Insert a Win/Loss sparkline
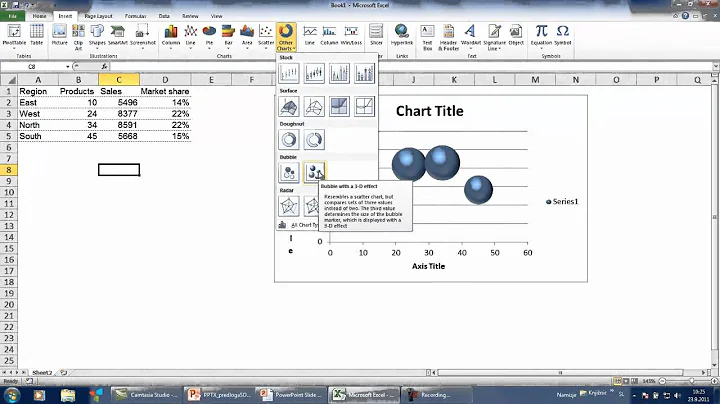The image size is (720, 404). [x=351, y=36]
